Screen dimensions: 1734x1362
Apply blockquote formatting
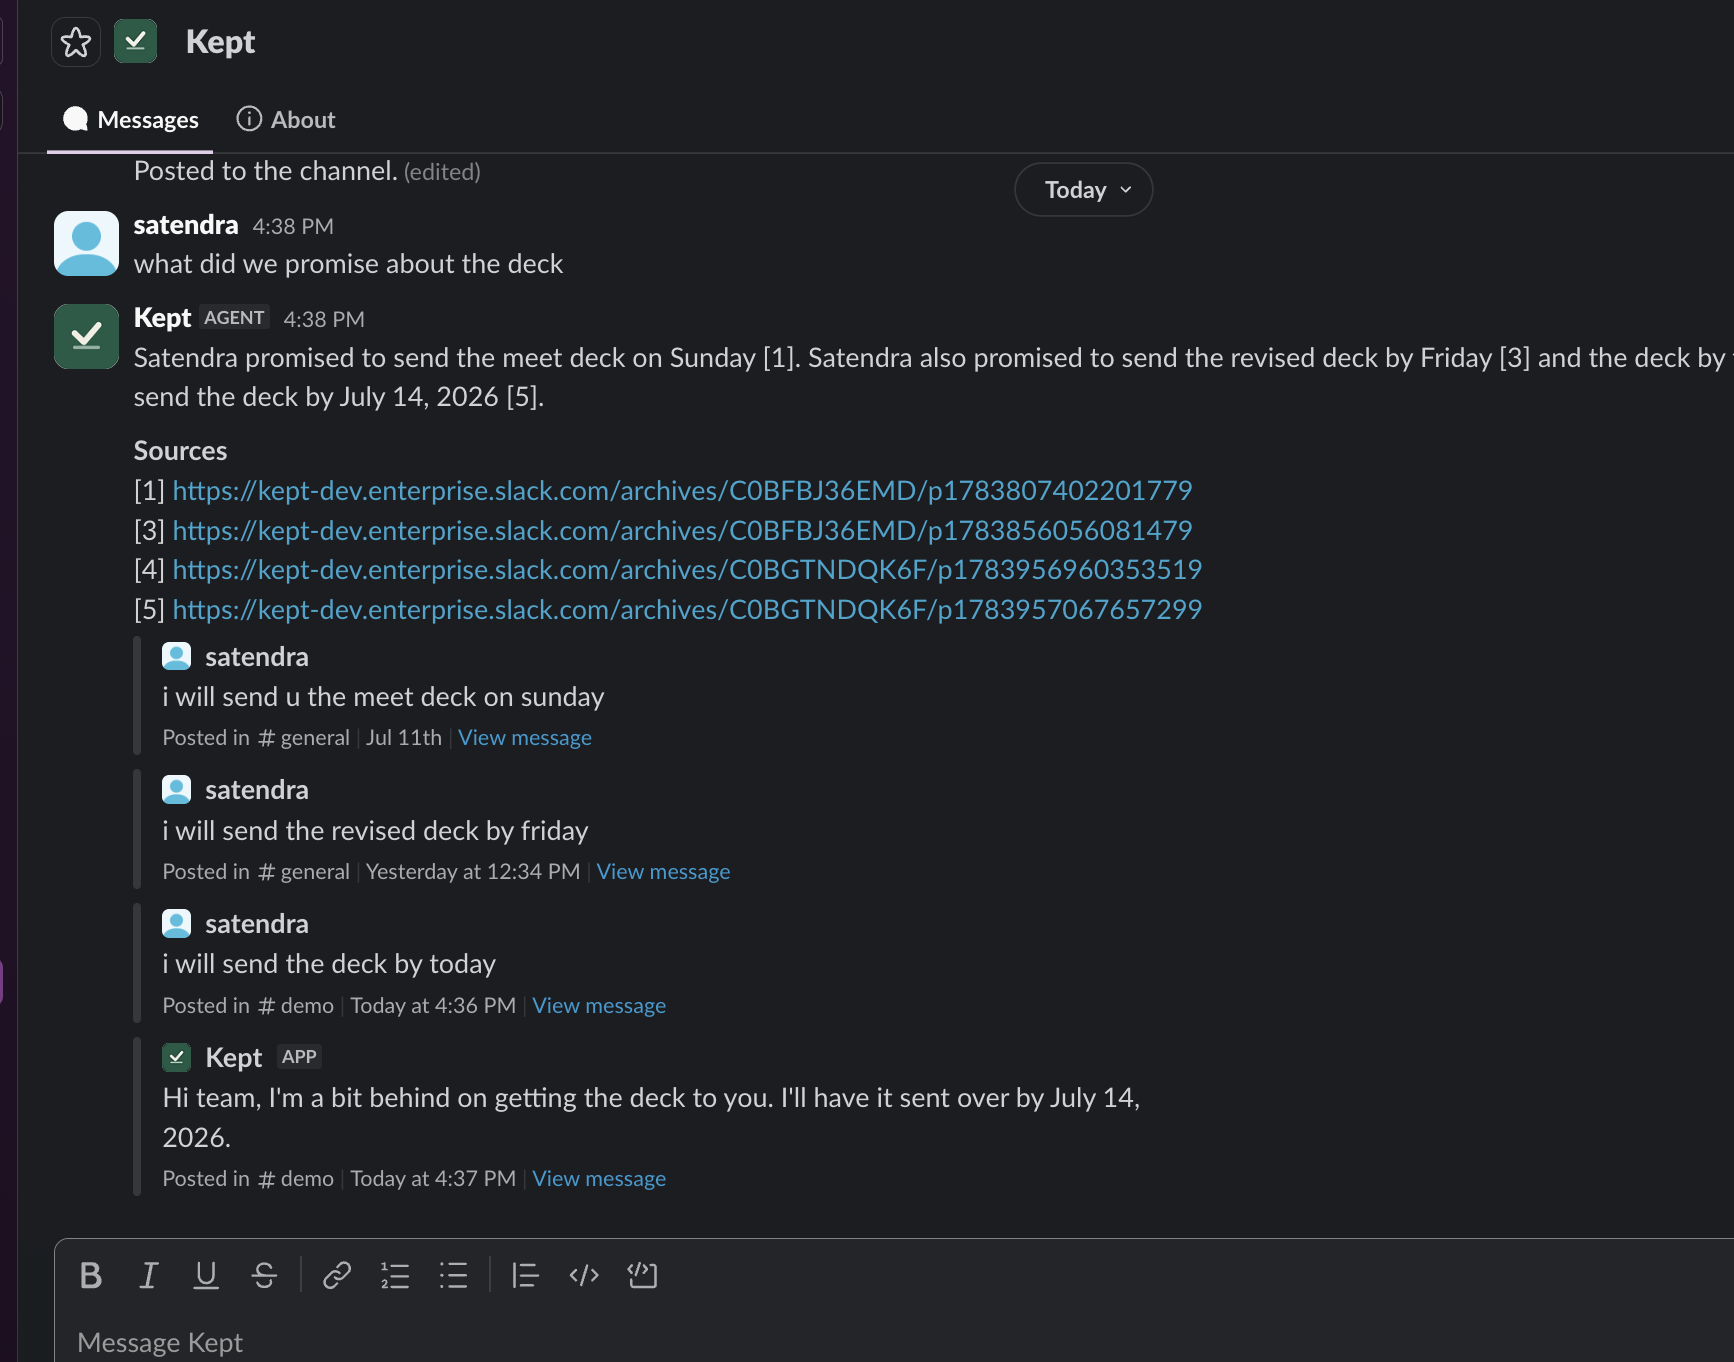[525, 1275]
